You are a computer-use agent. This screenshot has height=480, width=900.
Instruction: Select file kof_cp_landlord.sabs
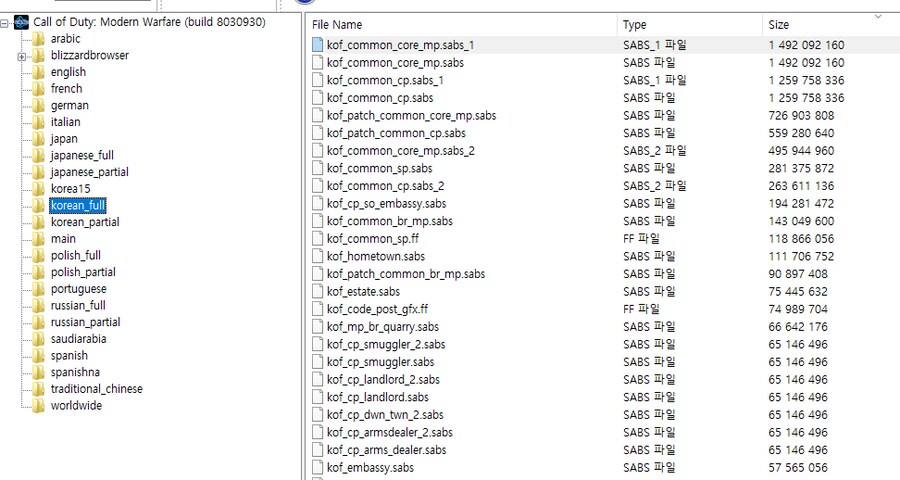[x=378, y=397]
